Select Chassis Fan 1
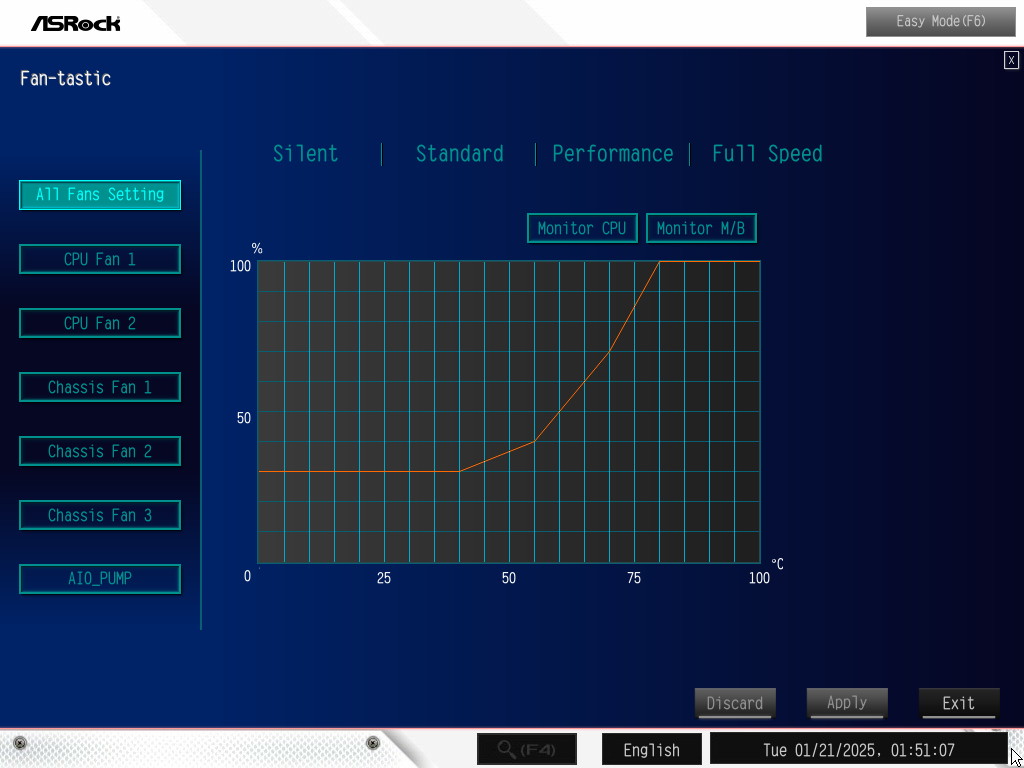The width and height of the screenshot is (1024, 768). 100,387
